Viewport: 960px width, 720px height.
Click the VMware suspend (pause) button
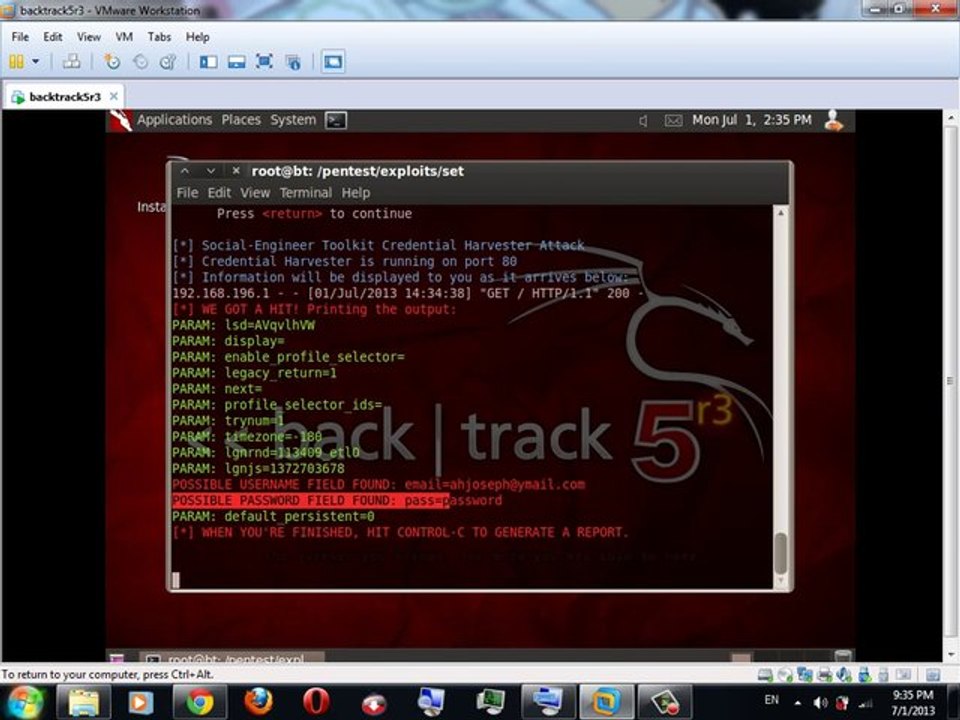click(17, 61)
